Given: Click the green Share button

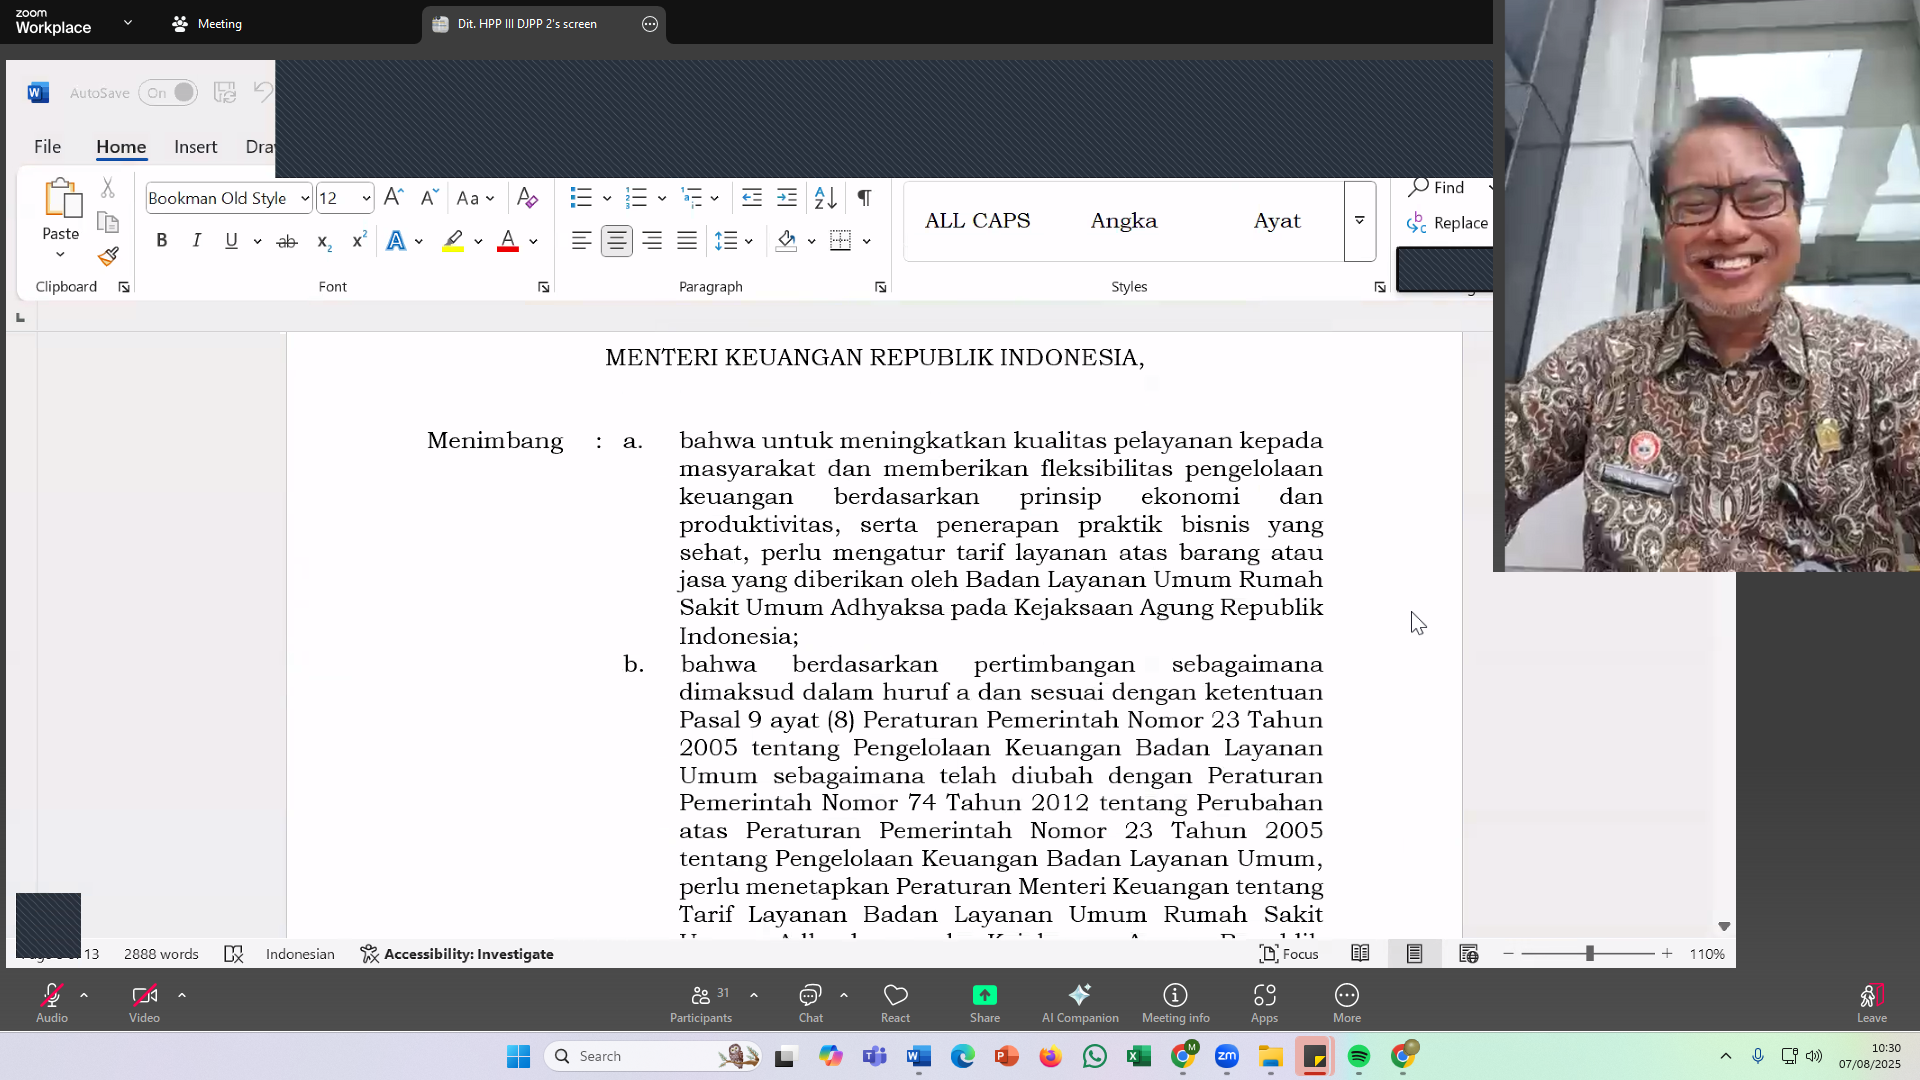Looking at the screenshot, I should click(x=985, y=1003).
